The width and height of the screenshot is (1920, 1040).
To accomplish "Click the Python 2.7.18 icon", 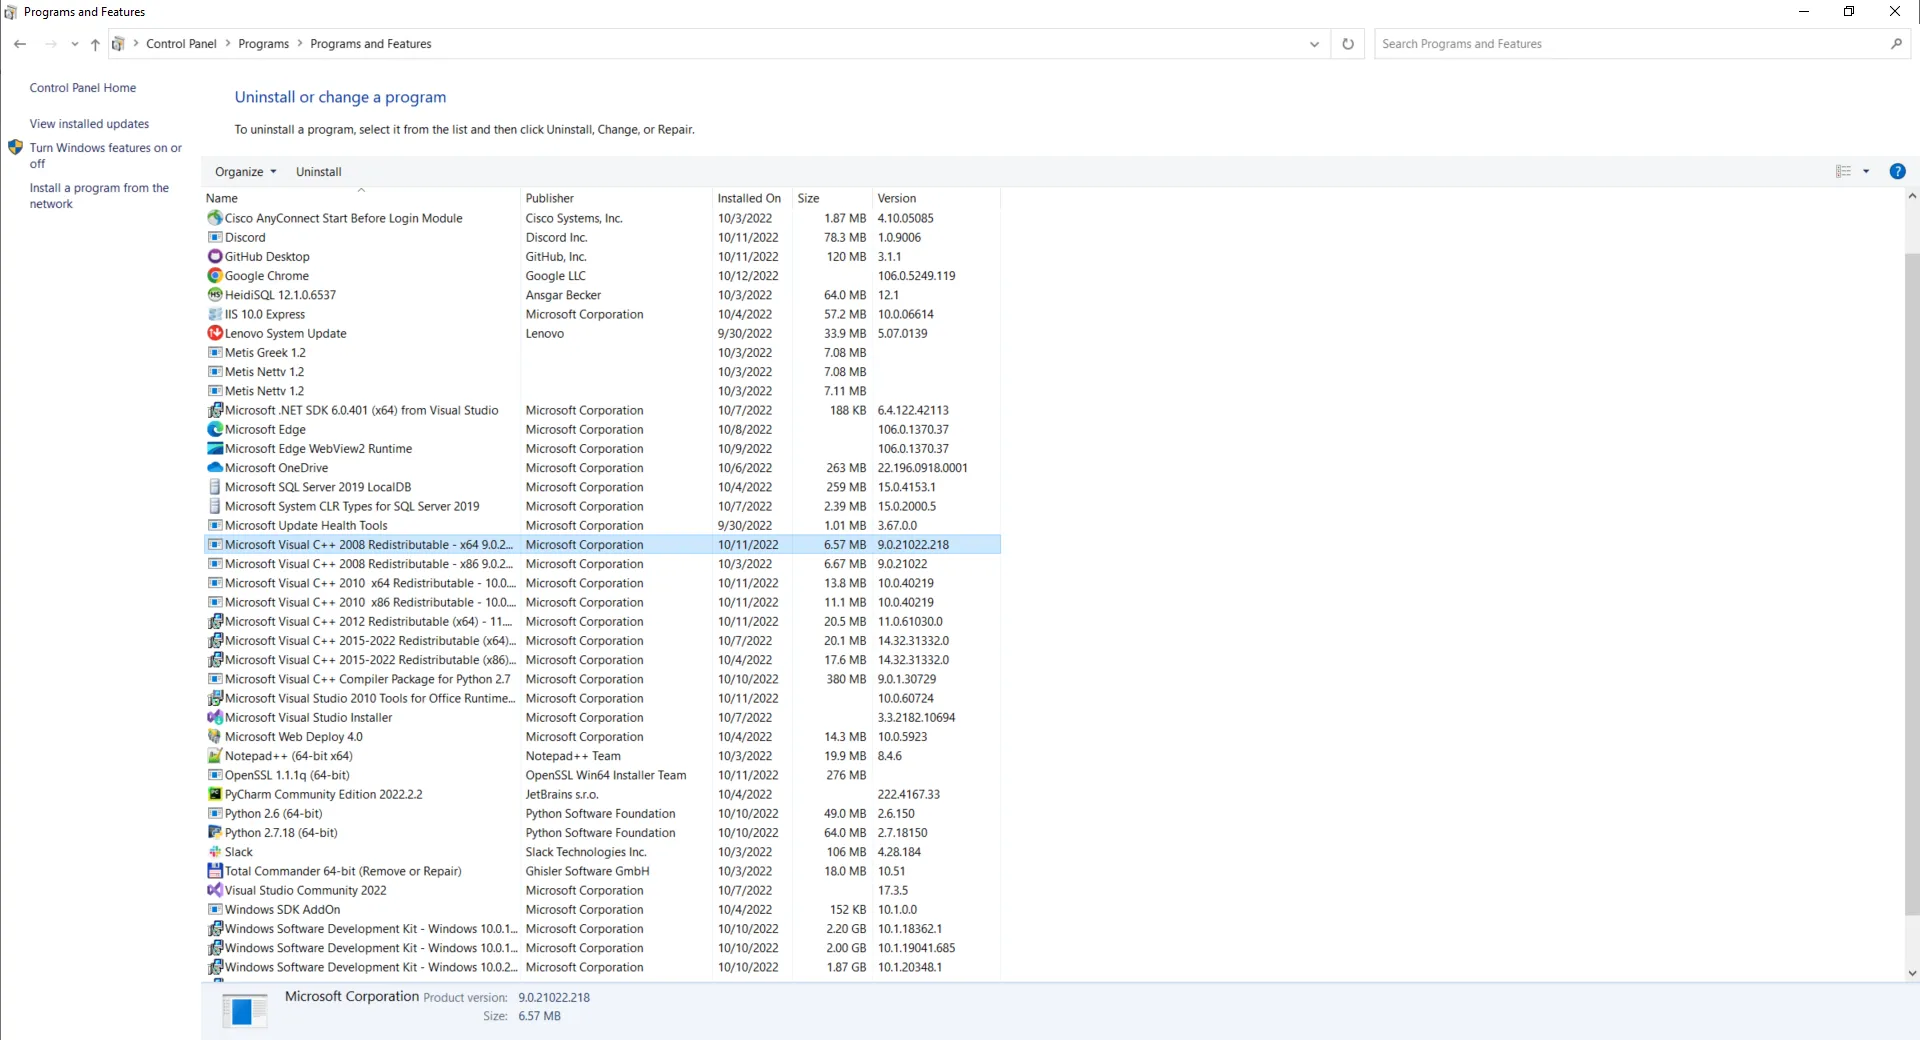I will pos(214,833).
